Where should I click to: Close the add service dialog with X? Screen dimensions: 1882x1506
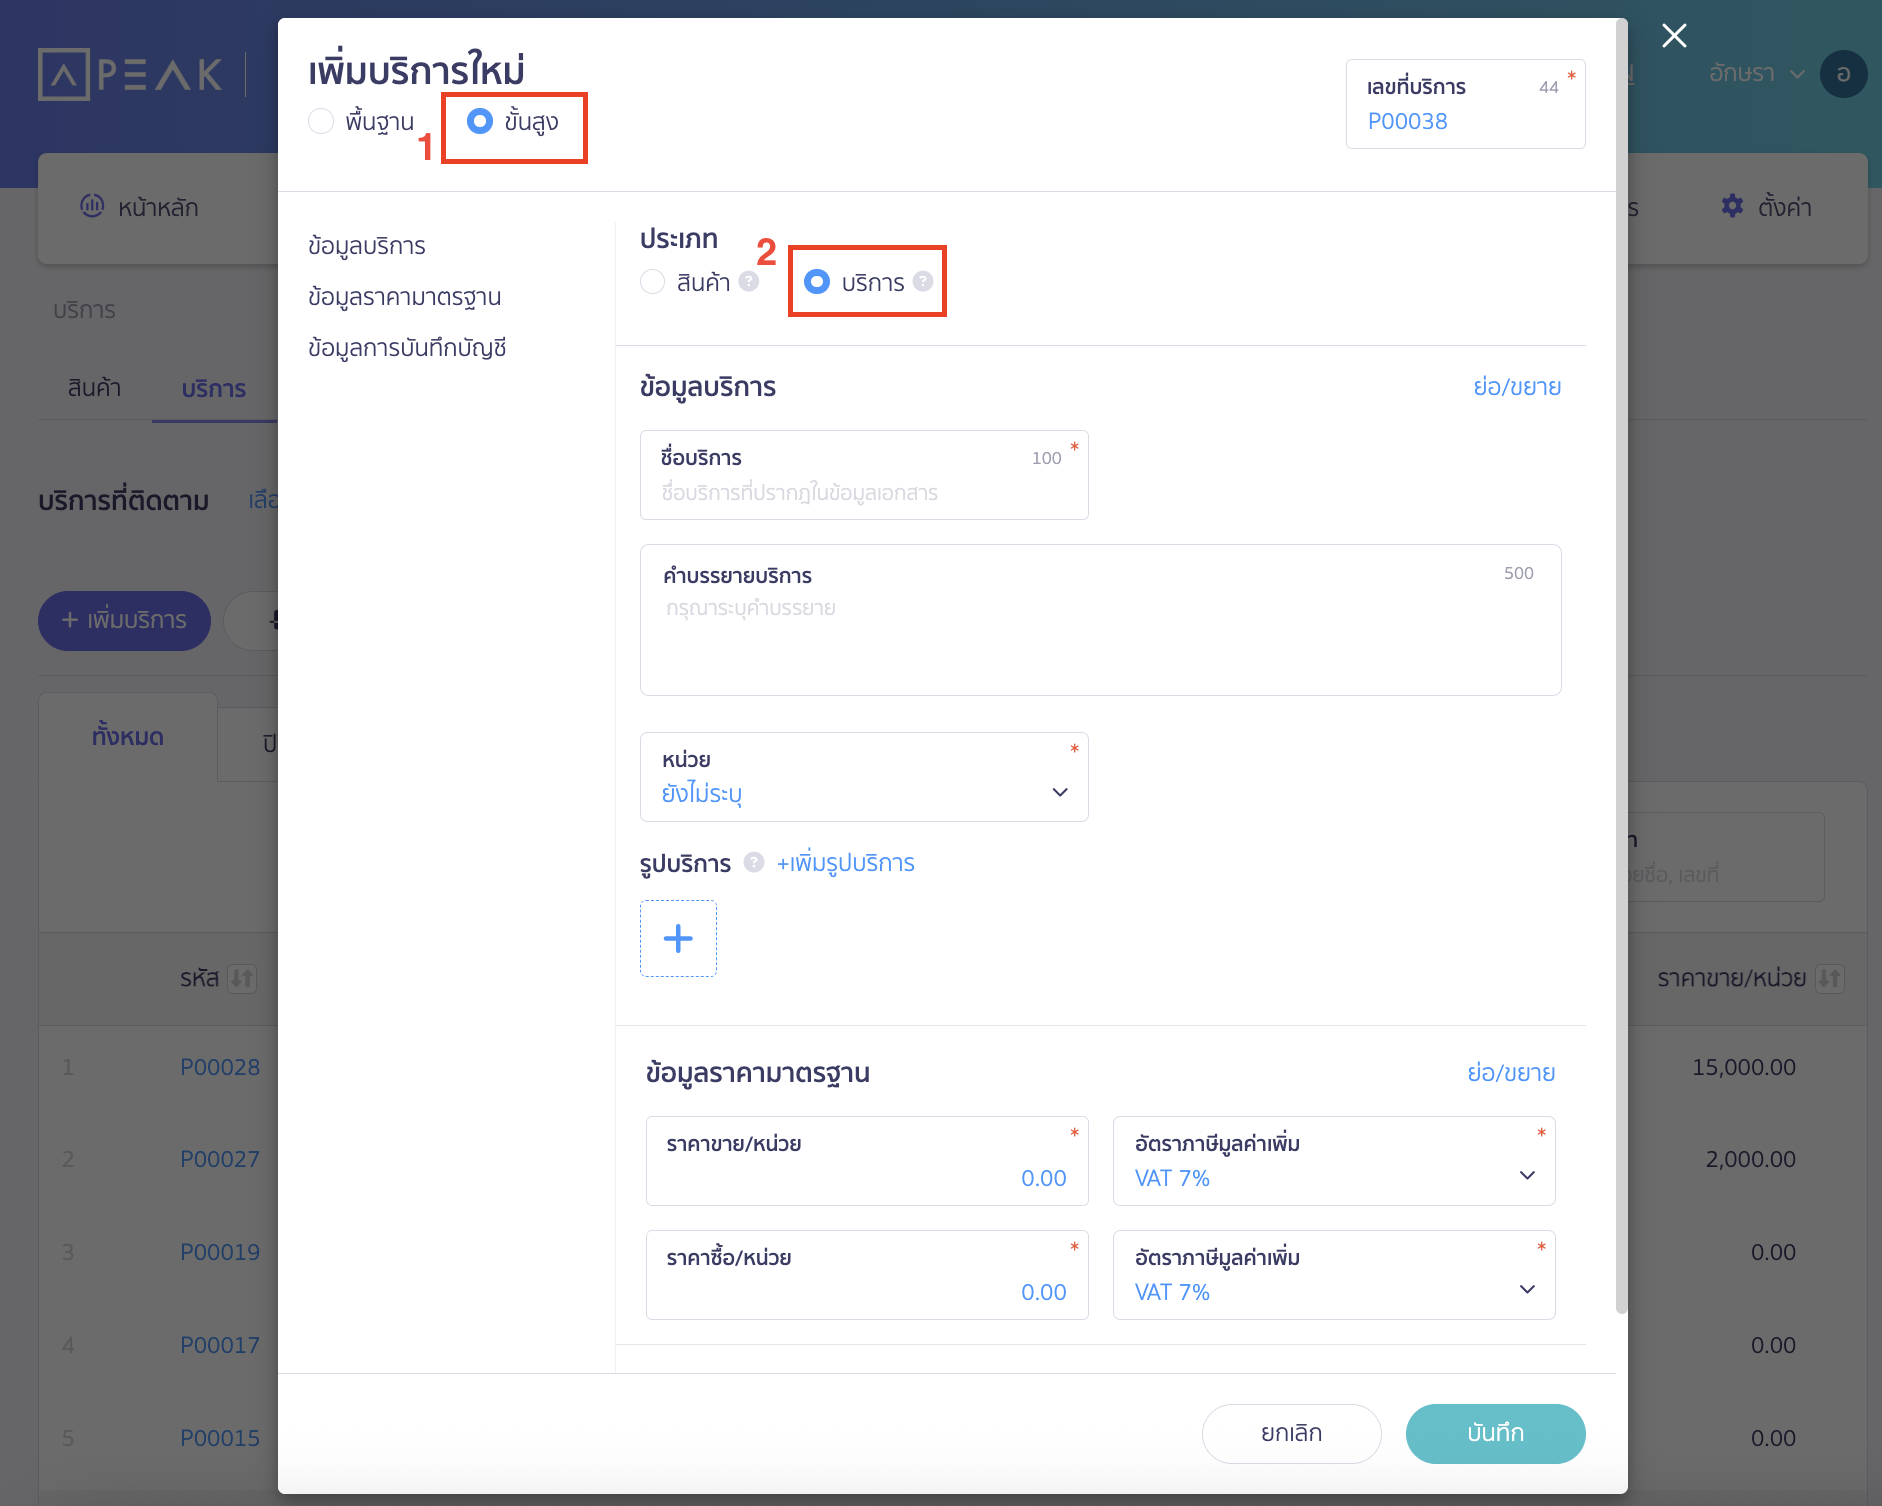tap(1674, 36)
